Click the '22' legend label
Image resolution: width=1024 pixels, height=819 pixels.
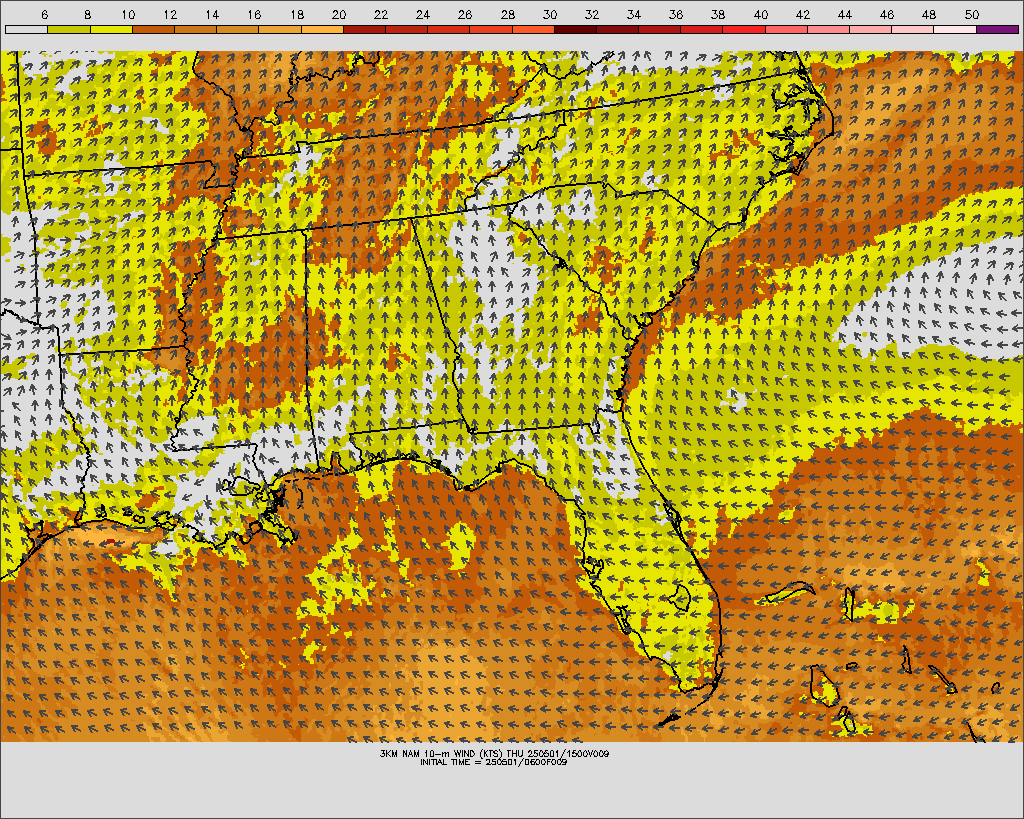click(x=381, y=14)
